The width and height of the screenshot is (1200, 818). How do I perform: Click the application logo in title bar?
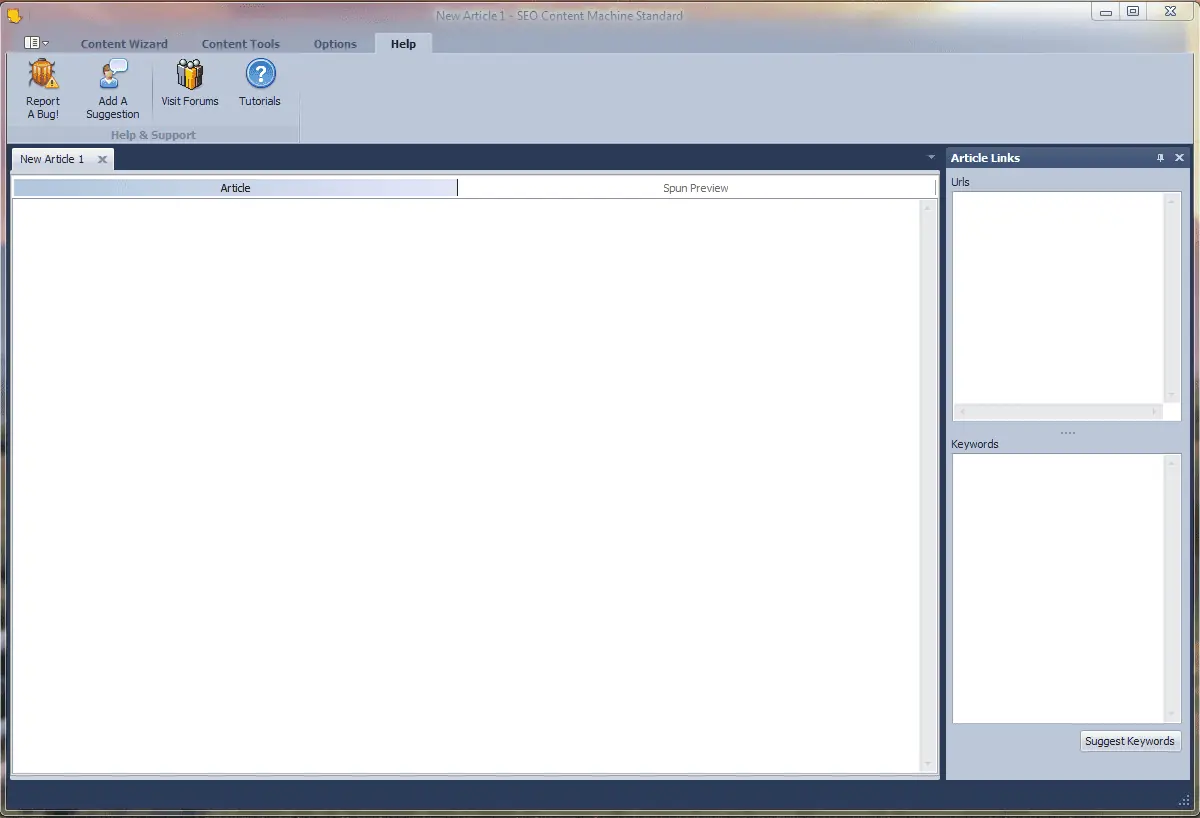click(14, 15)
